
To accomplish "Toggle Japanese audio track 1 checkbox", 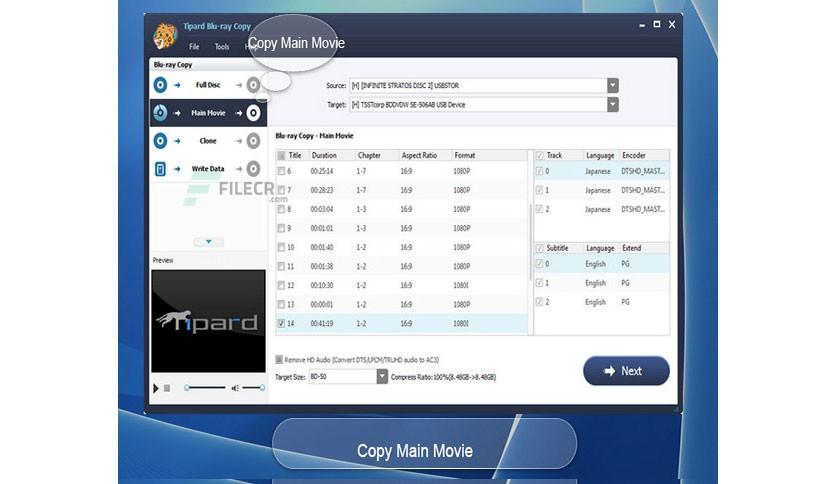I will pos(539,190).
